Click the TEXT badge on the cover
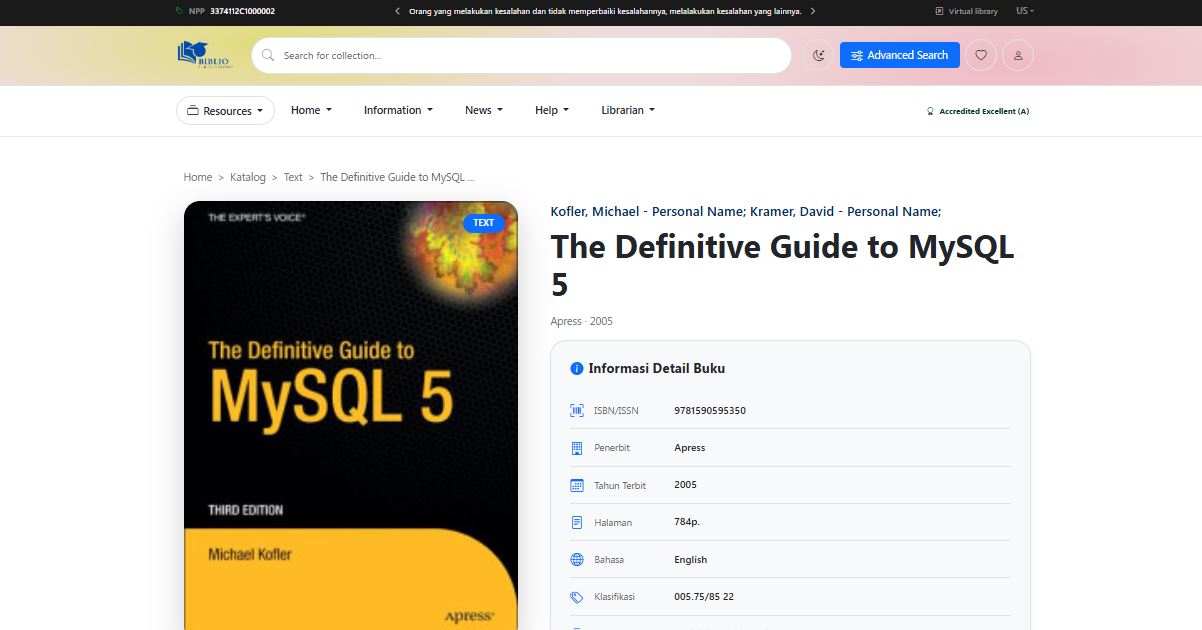1202x630 pixels. pos(484,223)
